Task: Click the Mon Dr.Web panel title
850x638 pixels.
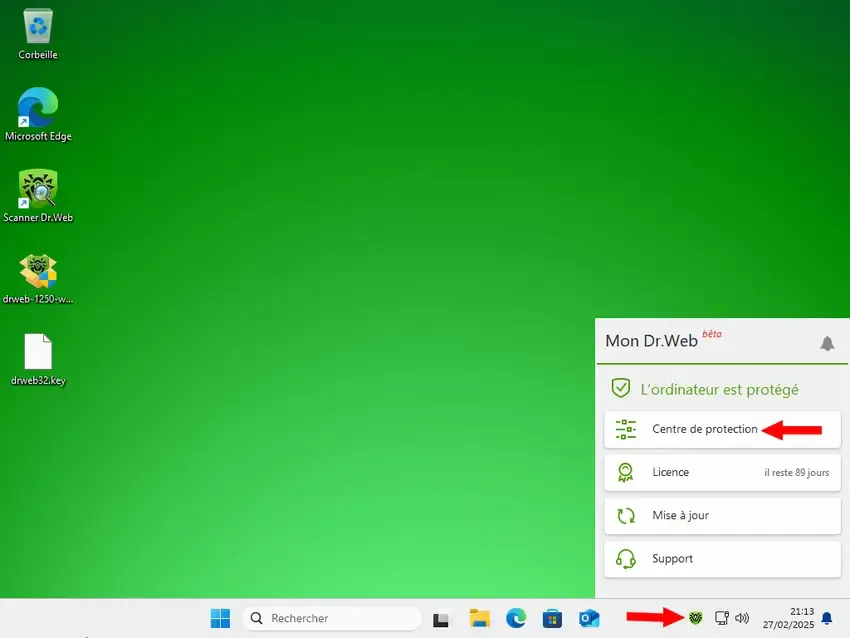Action: pyautogui.click(x=651, y=341)
